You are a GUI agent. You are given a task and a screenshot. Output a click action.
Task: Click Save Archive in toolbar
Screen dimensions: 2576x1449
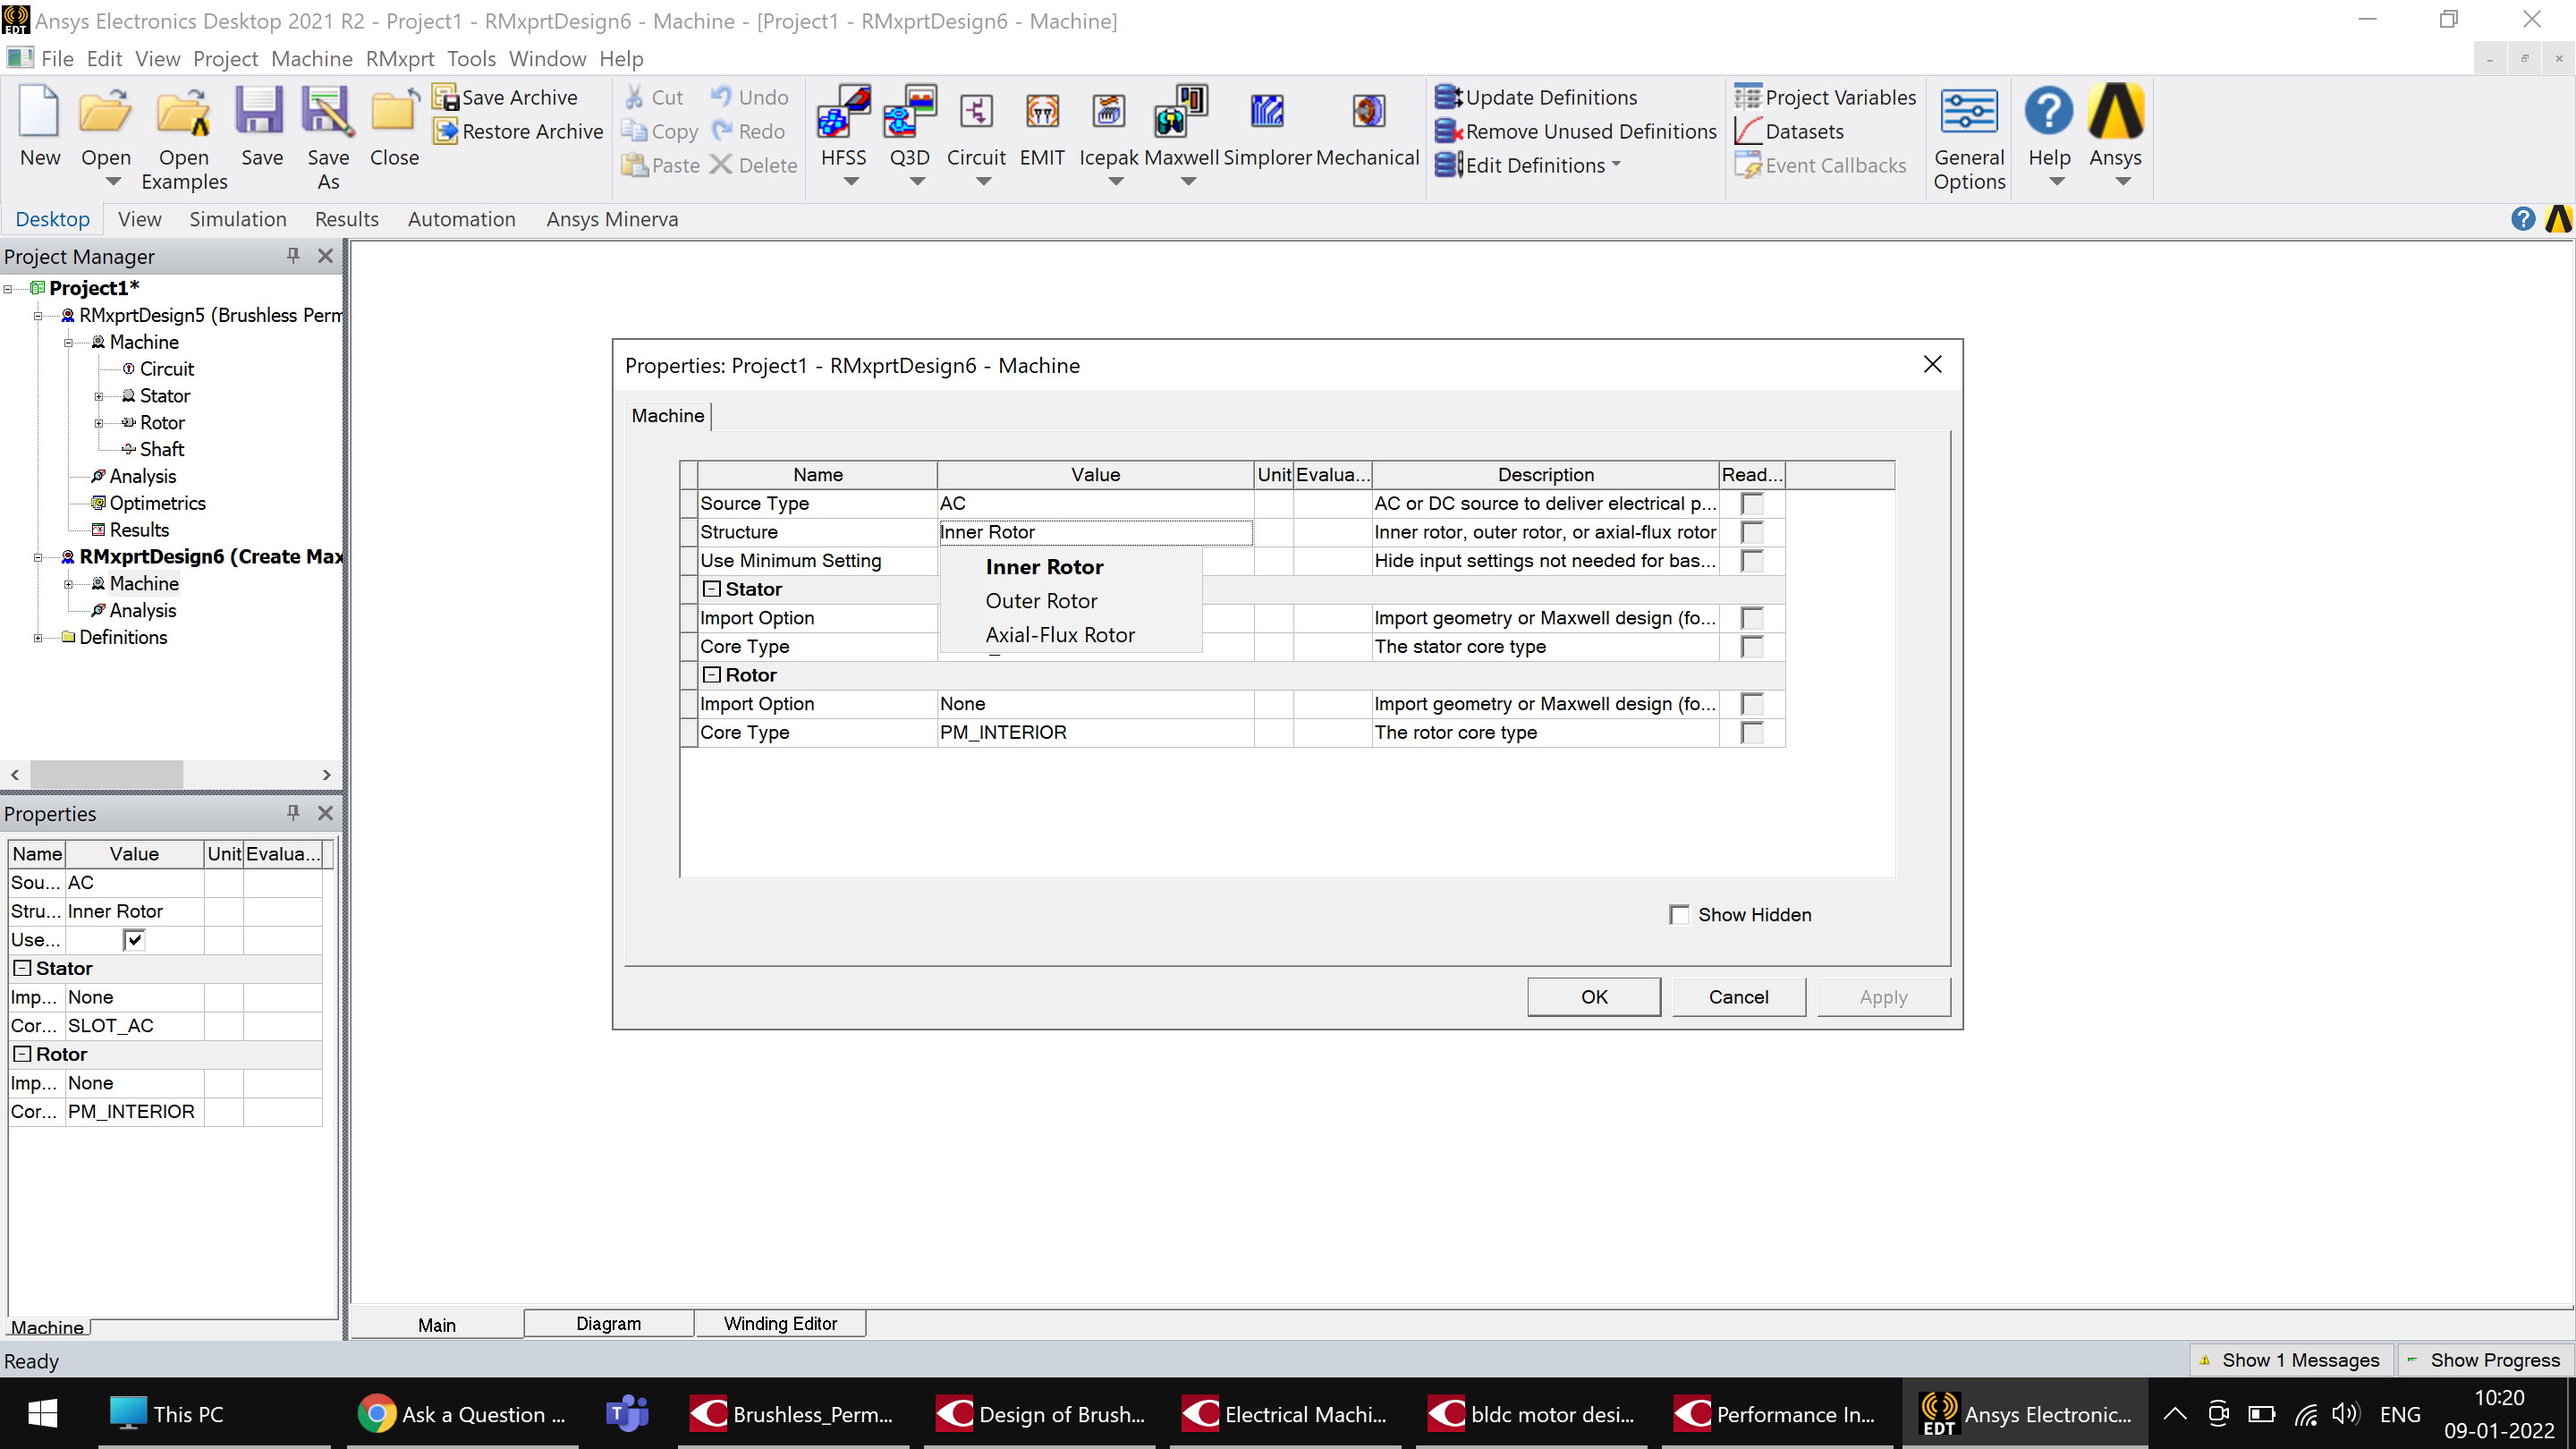point(506,97)
